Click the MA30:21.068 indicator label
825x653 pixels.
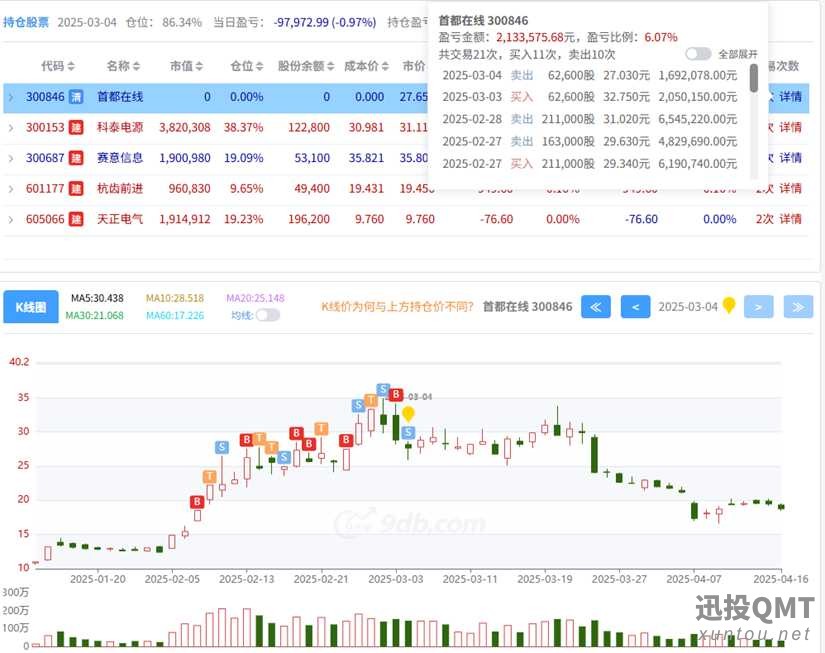click(x=95, y=315)
